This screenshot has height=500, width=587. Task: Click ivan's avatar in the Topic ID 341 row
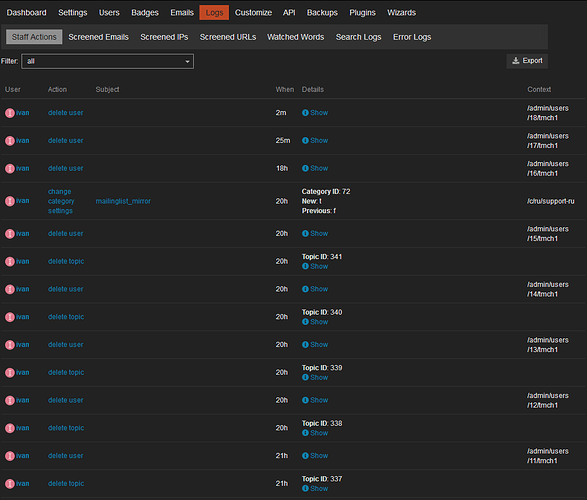(x=10, y=262)
